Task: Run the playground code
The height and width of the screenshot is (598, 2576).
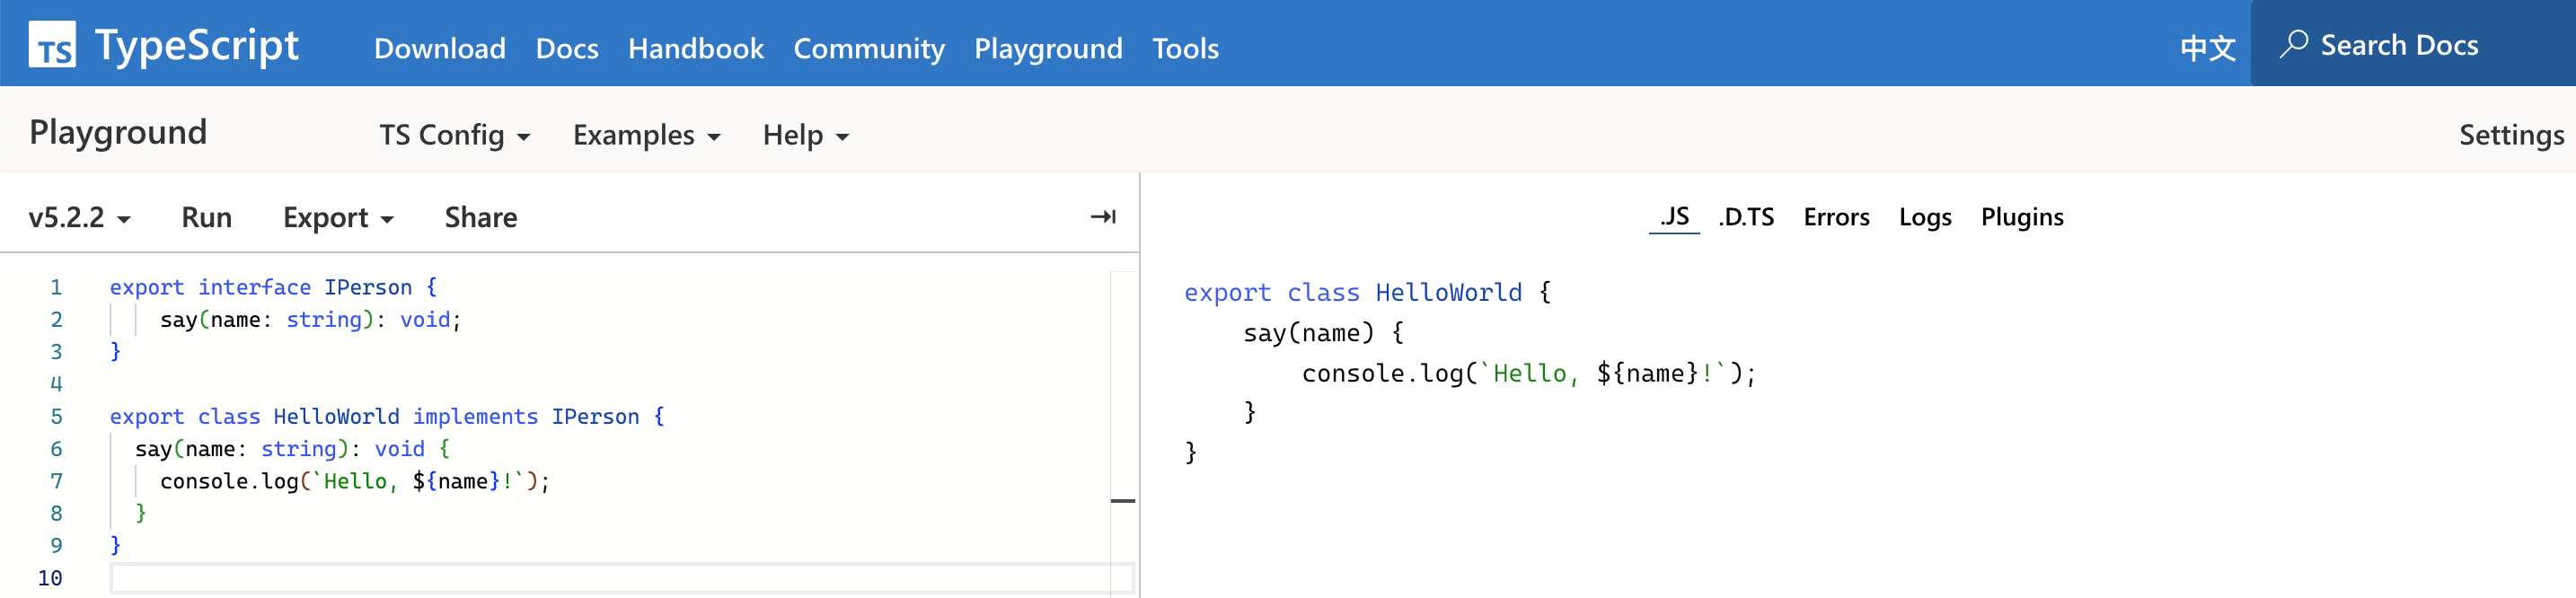Action: (x=207, y=217)
